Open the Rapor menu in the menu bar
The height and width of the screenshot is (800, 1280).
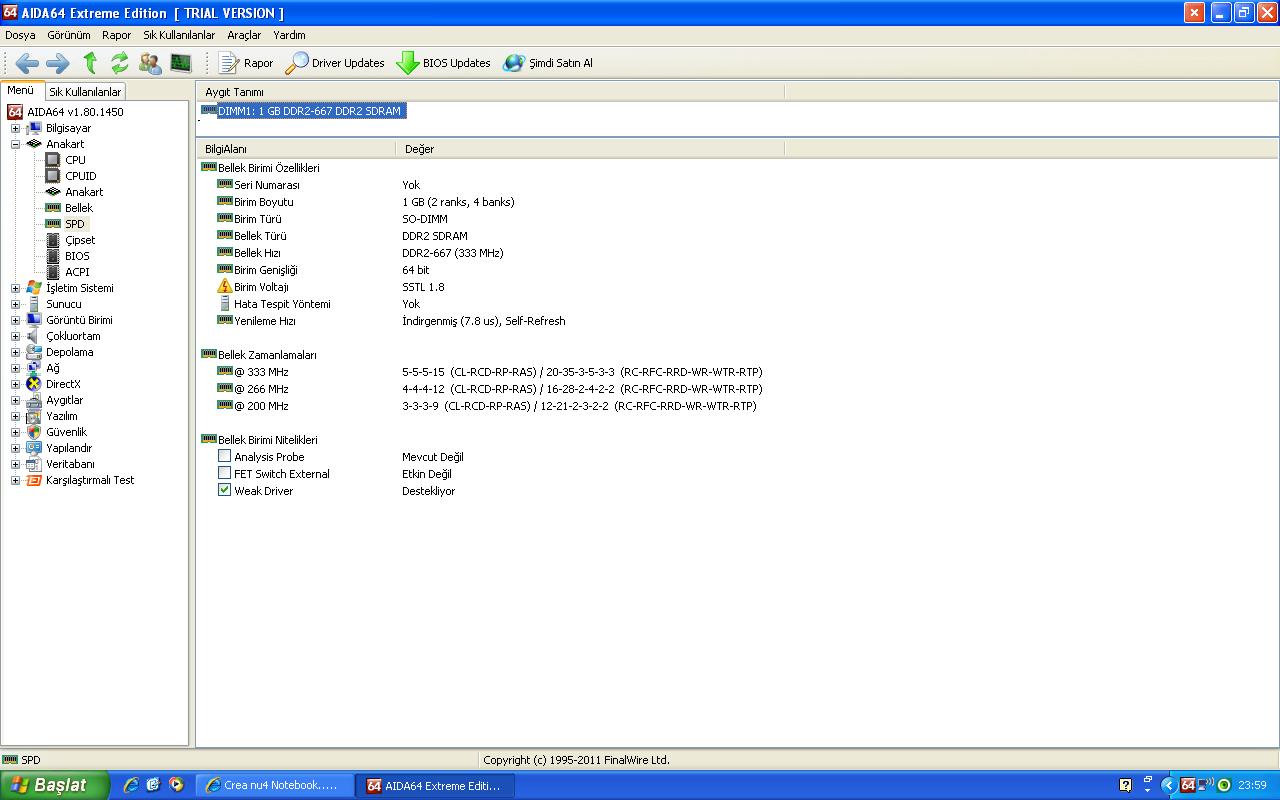tap(117, 35)
